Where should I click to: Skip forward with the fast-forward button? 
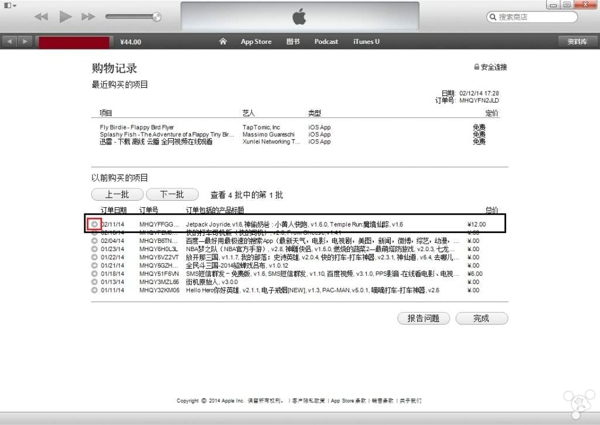(x=88, y=17)
